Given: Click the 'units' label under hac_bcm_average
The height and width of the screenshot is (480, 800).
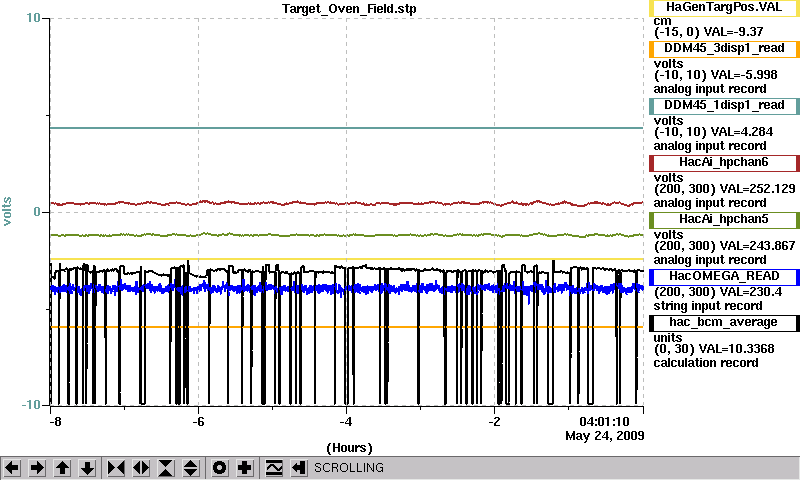Looking at the screenshot, I should click(668, 338).
